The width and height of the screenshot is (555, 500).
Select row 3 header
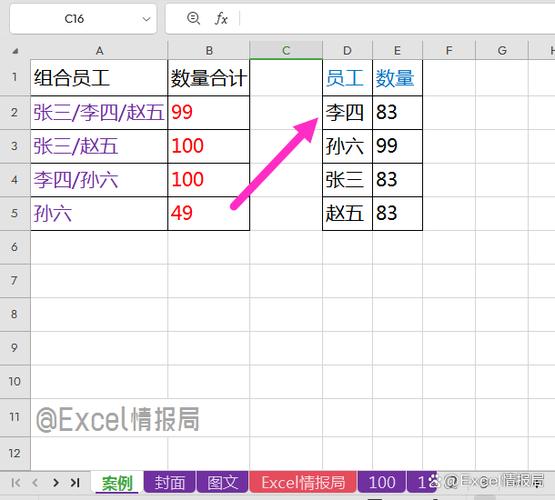click(15, 146)
